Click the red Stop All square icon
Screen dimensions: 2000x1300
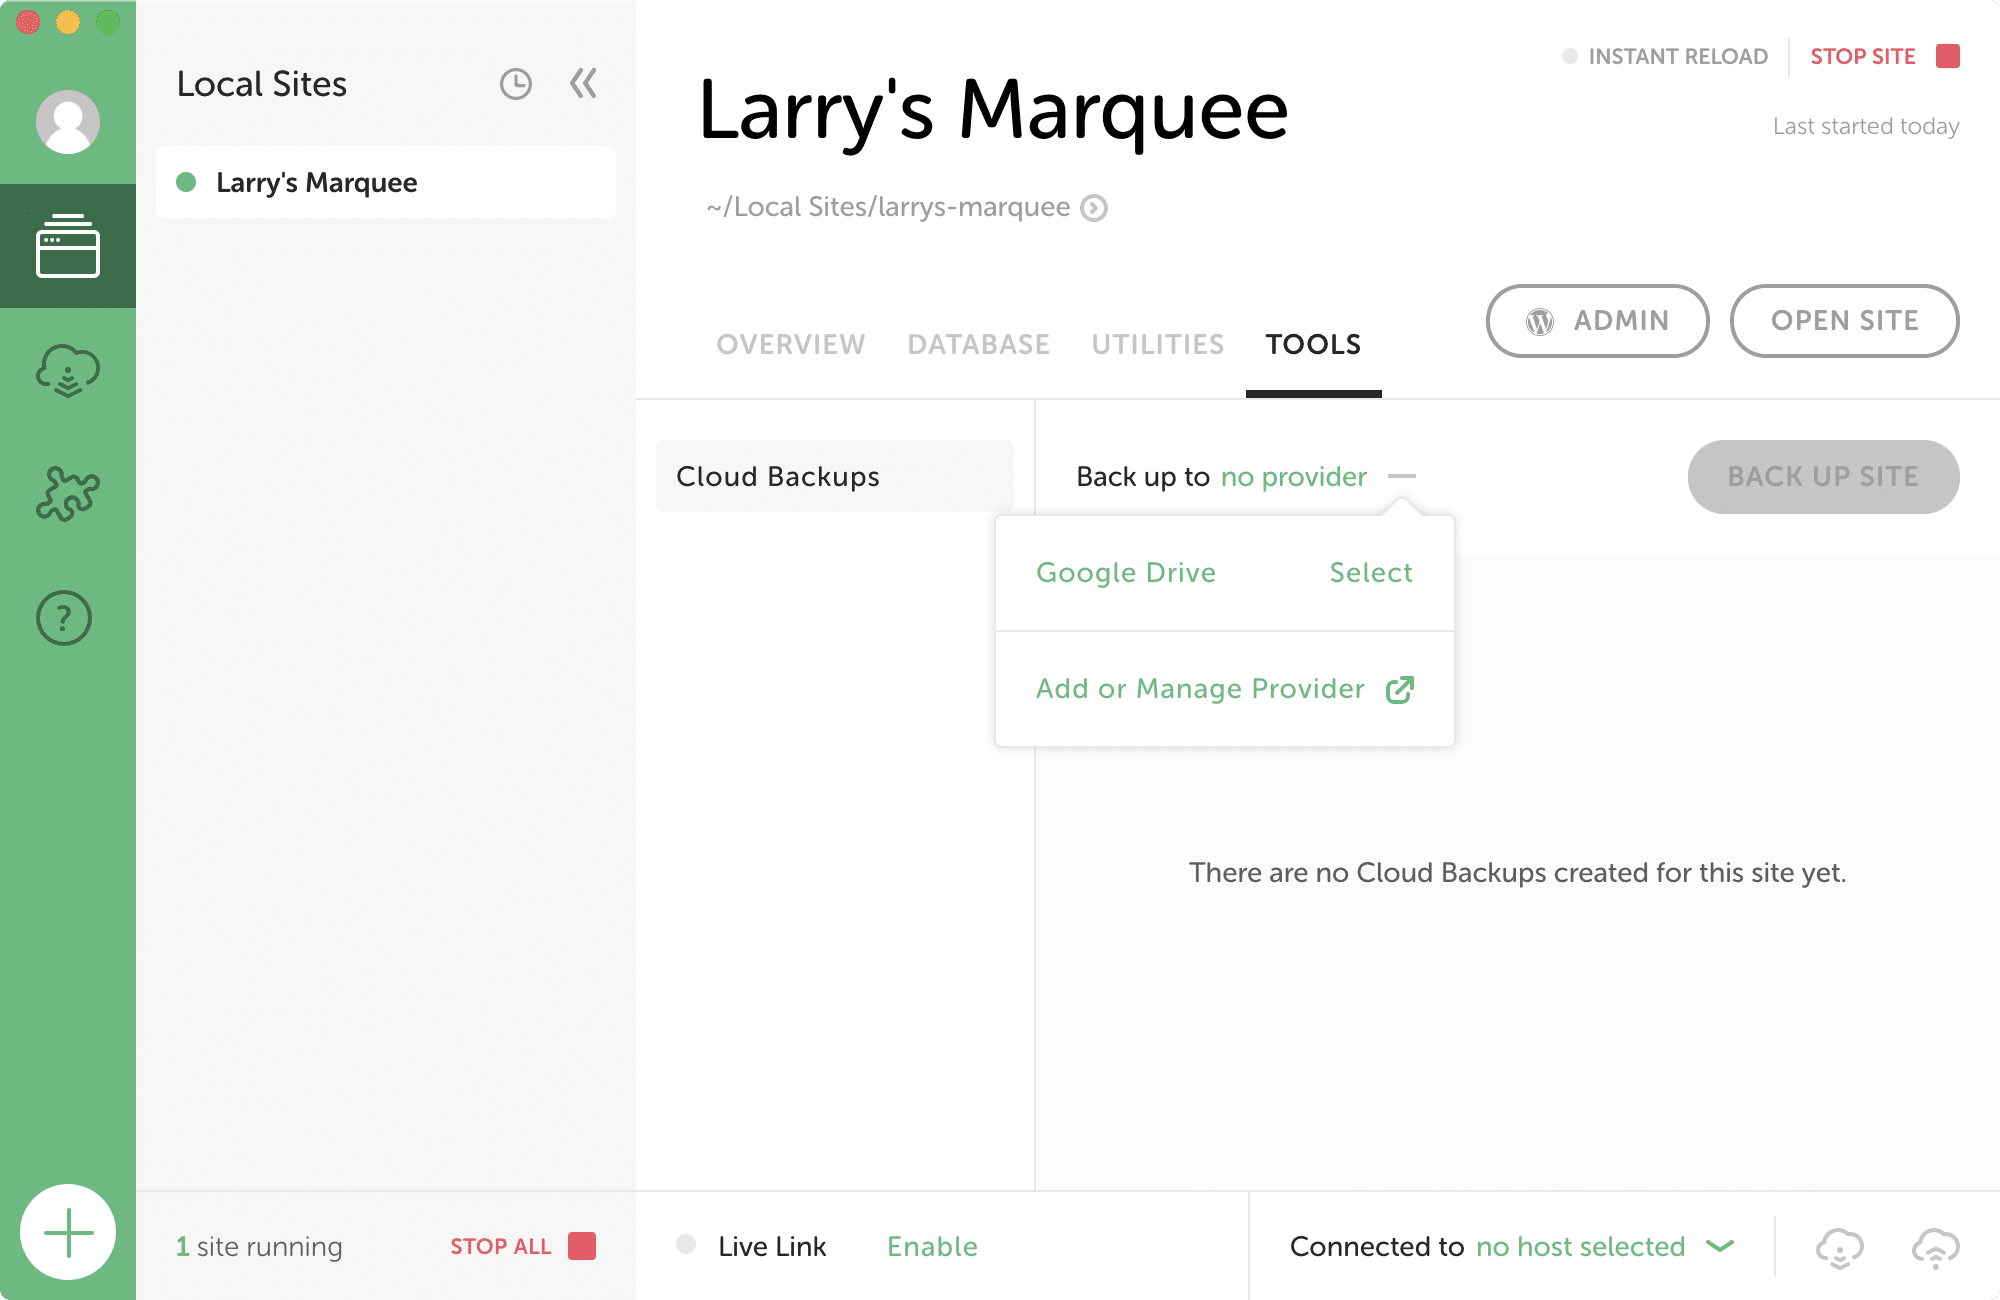(x=582, y=1246)
